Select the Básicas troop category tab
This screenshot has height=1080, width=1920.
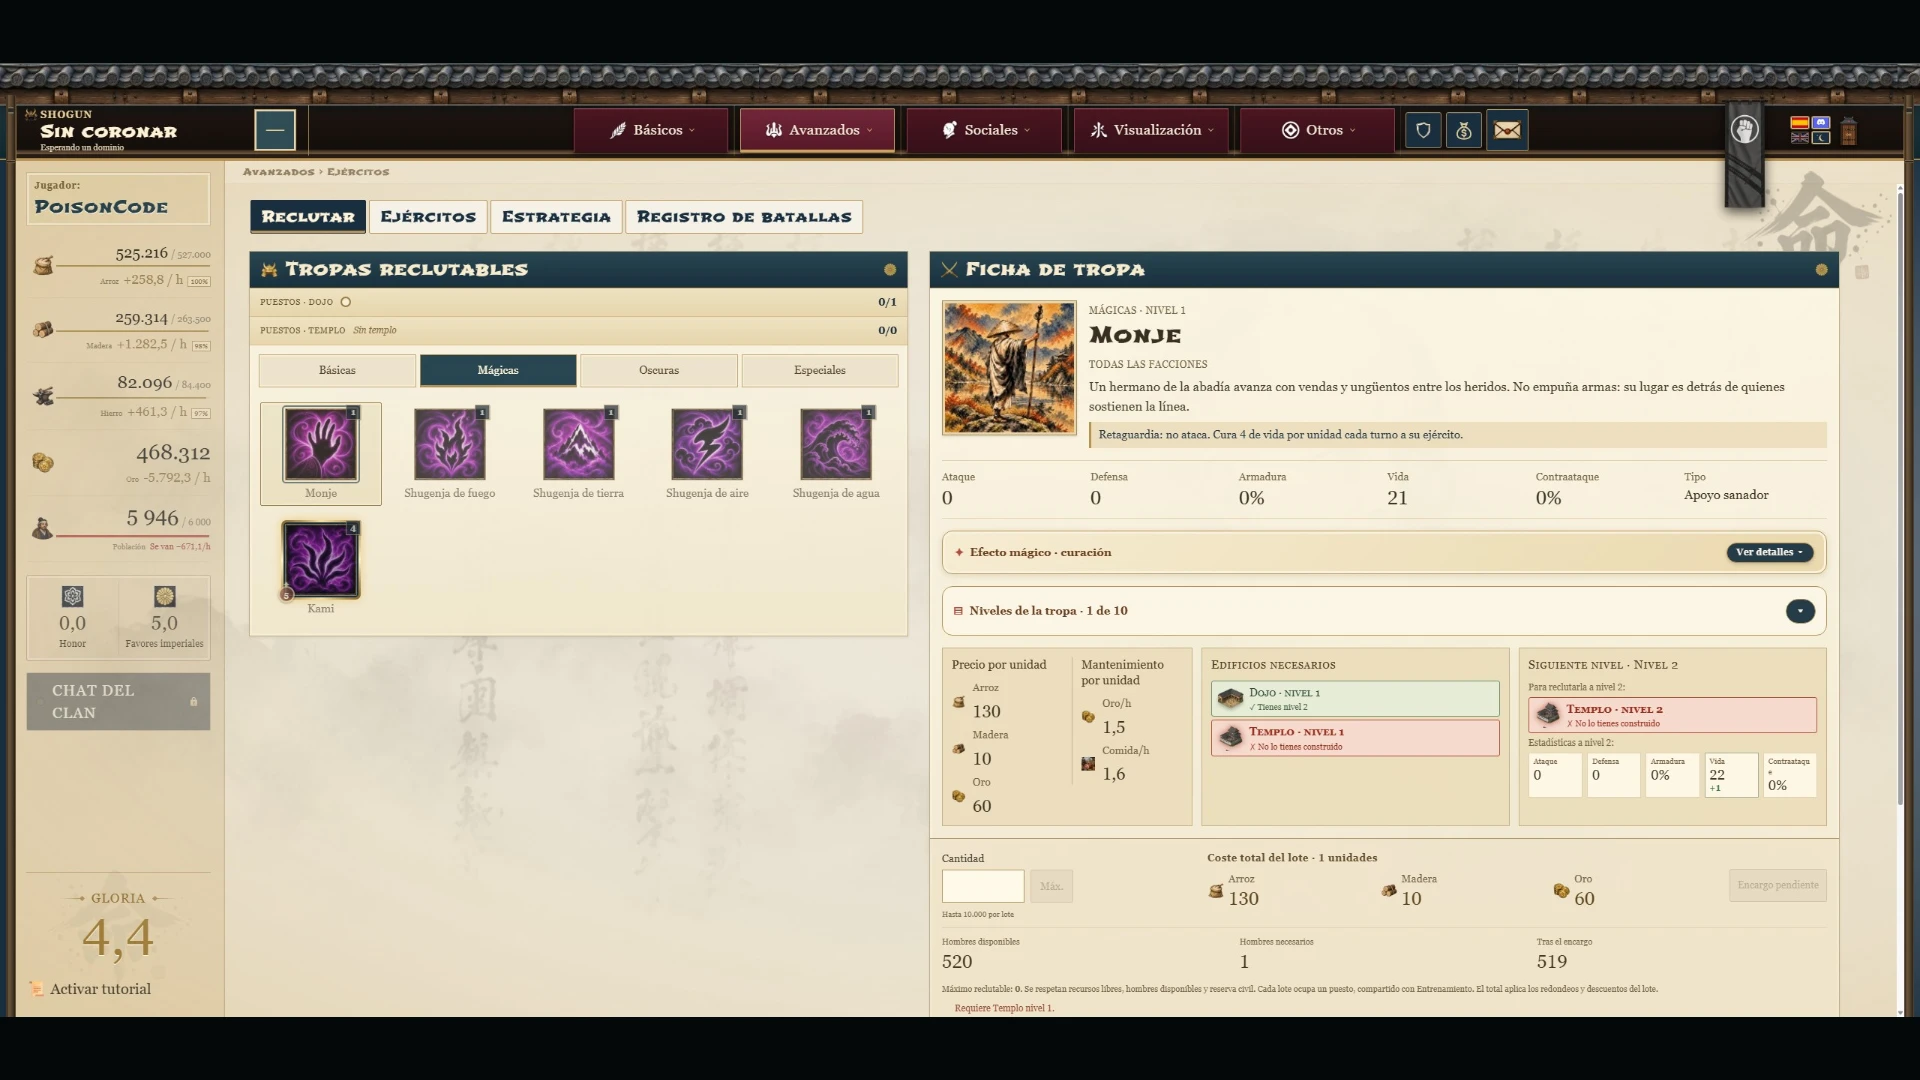click(337, 370)
